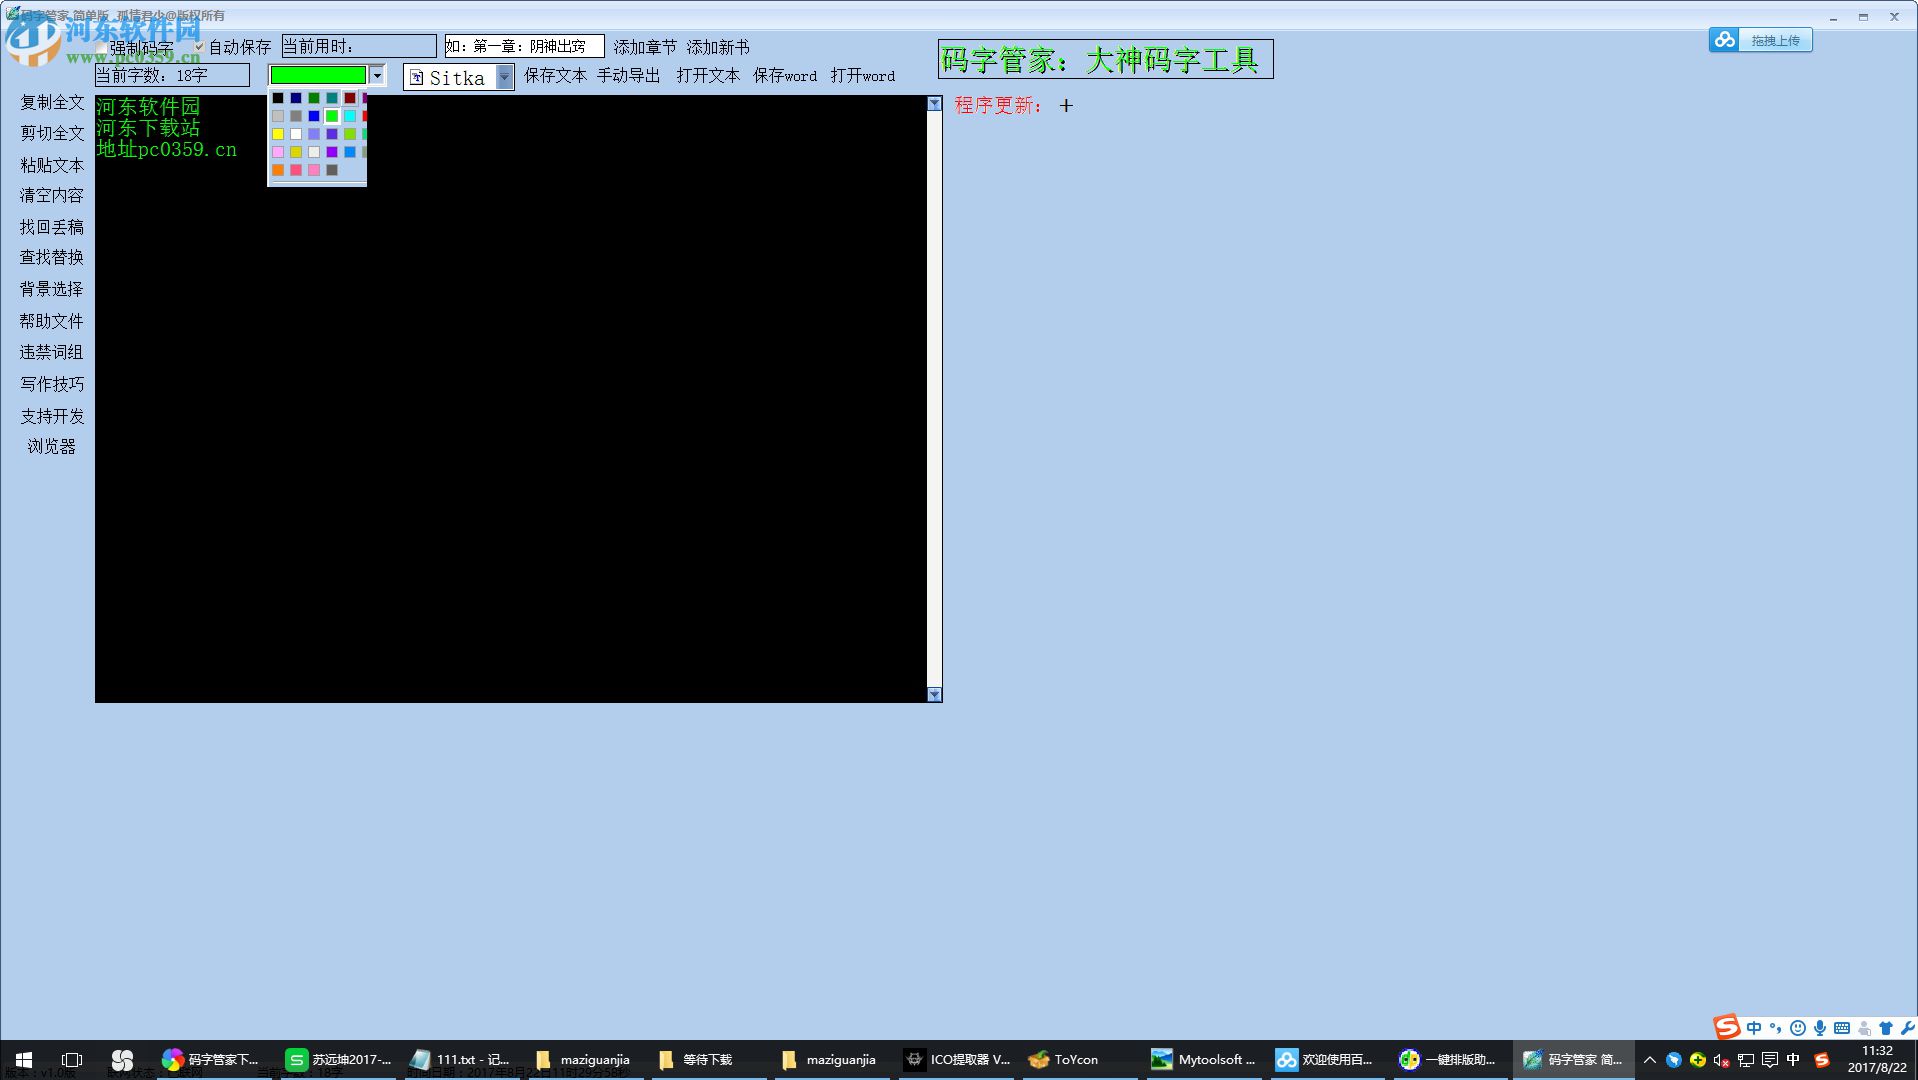Open 一键排版助手 taskbar item
This screenshot has width=1918, height=1080.
1449,1059
